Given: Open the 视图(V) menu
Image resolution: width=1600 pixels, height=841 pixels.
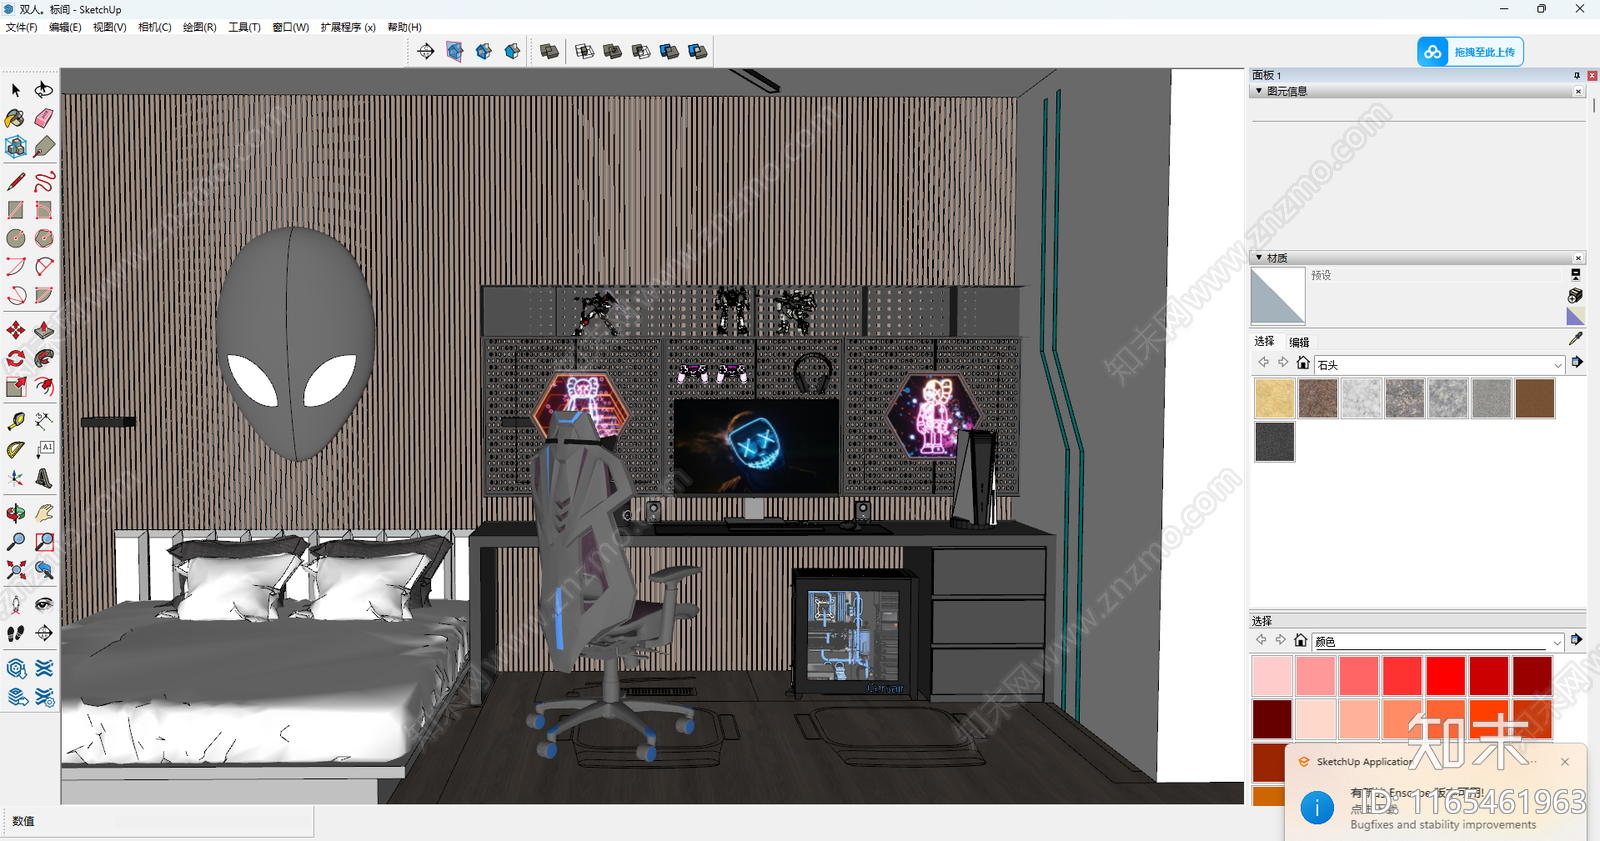Looking at the screenshot, I should point(110,27).
